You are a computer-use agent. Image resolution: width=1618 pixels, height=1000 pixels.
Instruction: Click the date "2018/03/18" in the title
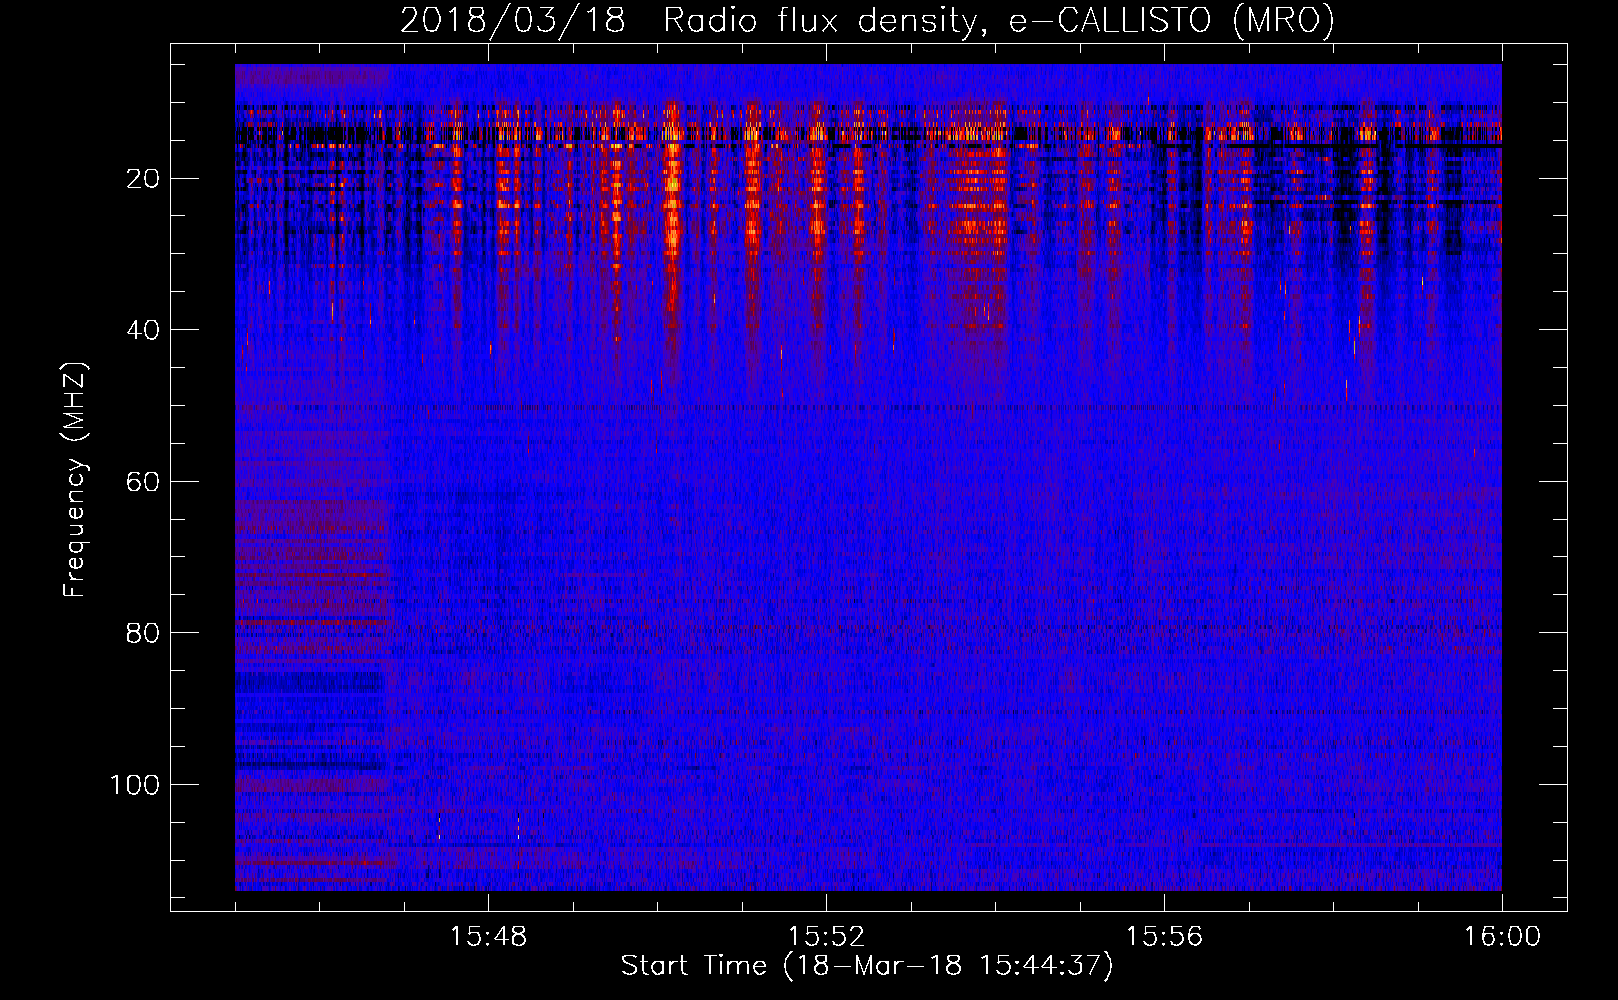tap(513, 21)
